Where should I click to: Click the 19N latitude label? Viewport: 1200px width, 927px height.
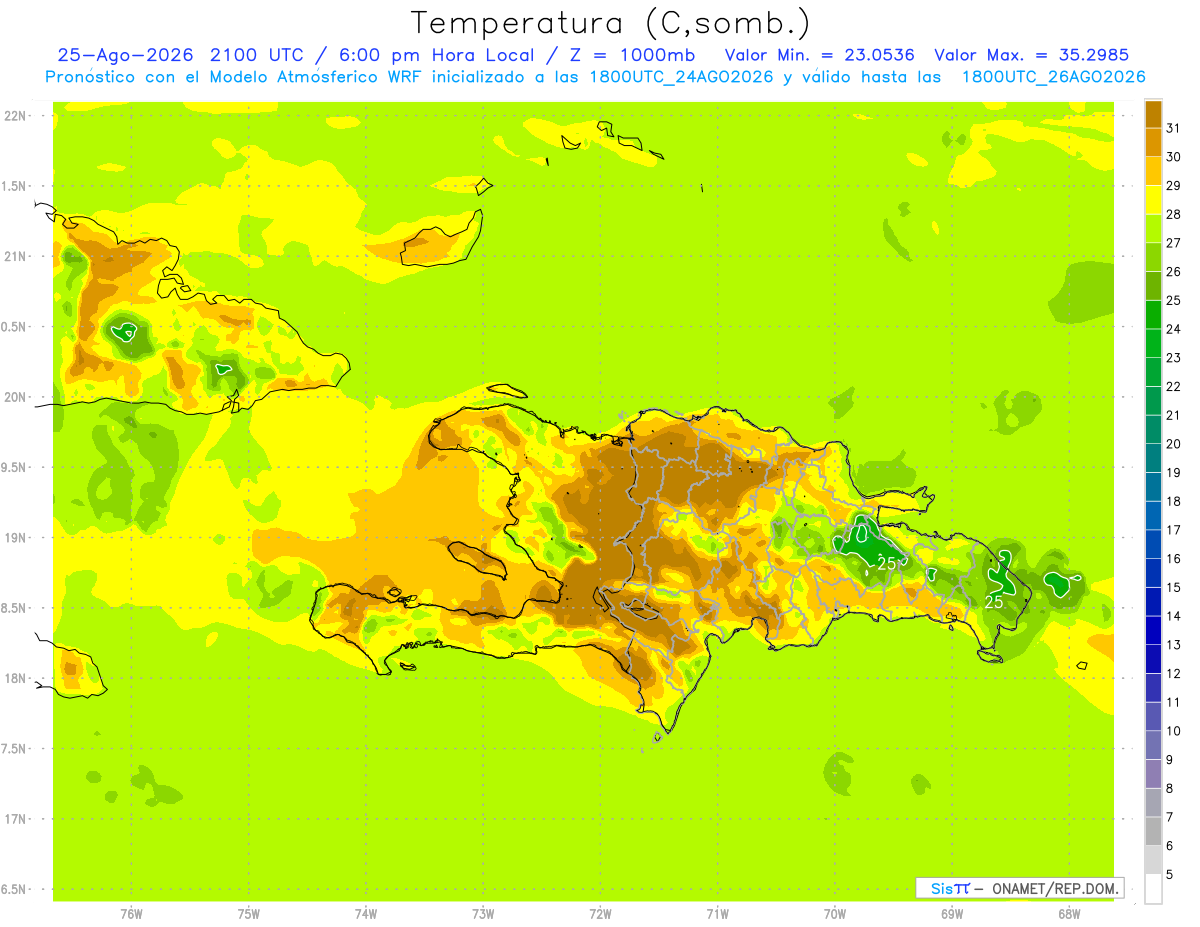coord(15,538)
